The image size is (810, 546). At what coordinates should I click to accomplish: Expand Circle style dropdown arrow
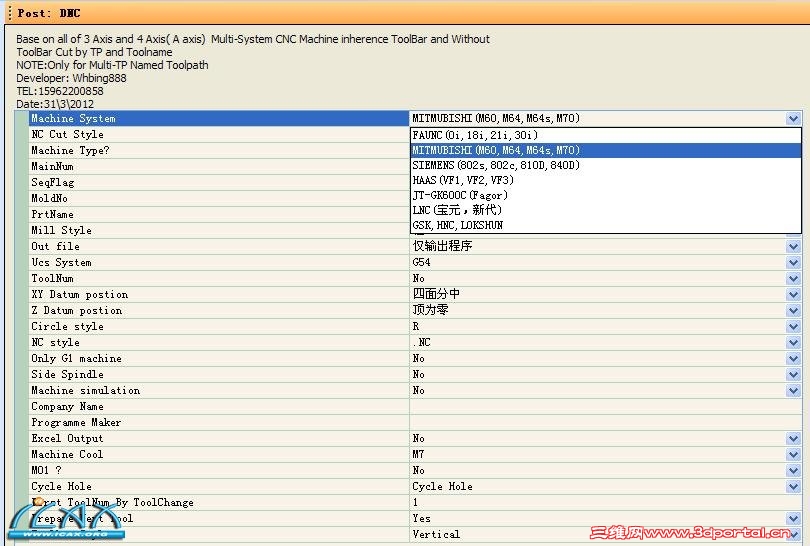(x=793, y=327)
